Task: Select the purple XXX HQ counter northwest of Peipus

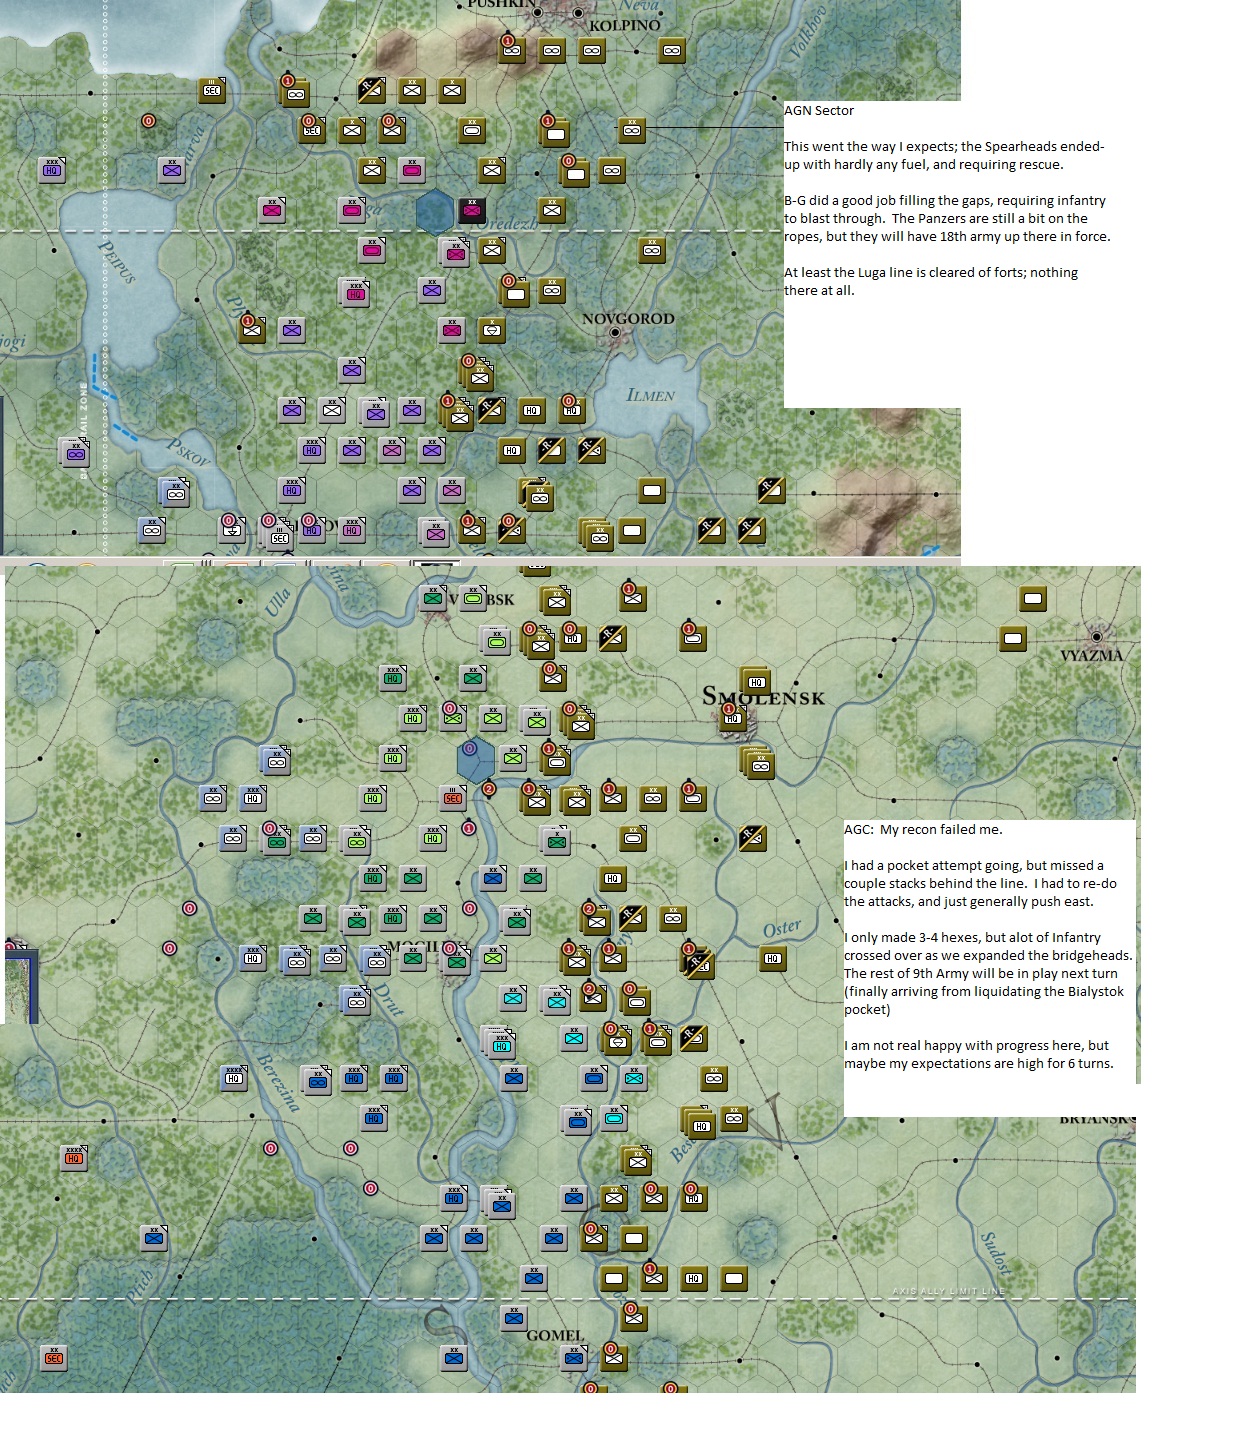Action: tap(52, 170)
